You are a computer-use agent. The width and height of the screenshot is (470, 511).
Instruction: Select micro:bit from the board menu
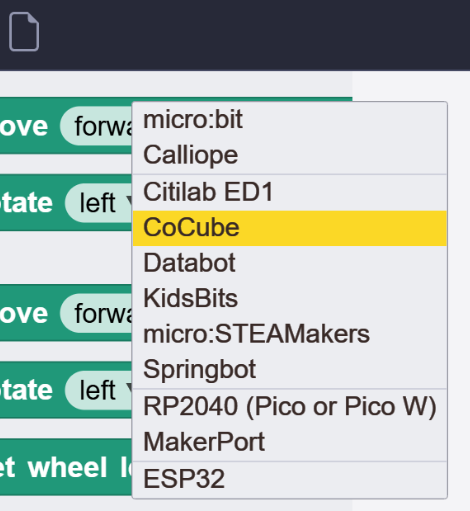click(289, 120)
